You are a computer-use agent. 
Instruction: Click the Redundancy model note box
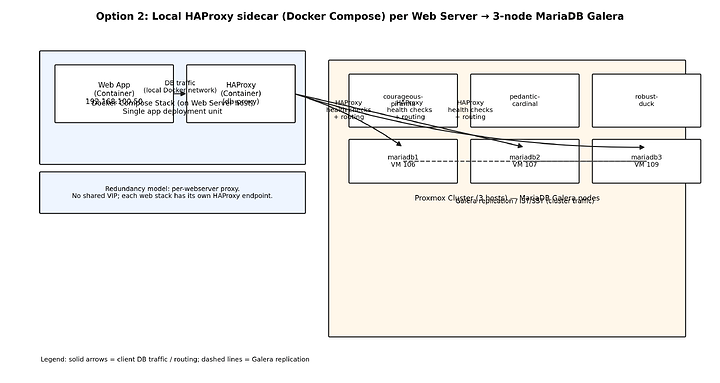coord(172,192)
